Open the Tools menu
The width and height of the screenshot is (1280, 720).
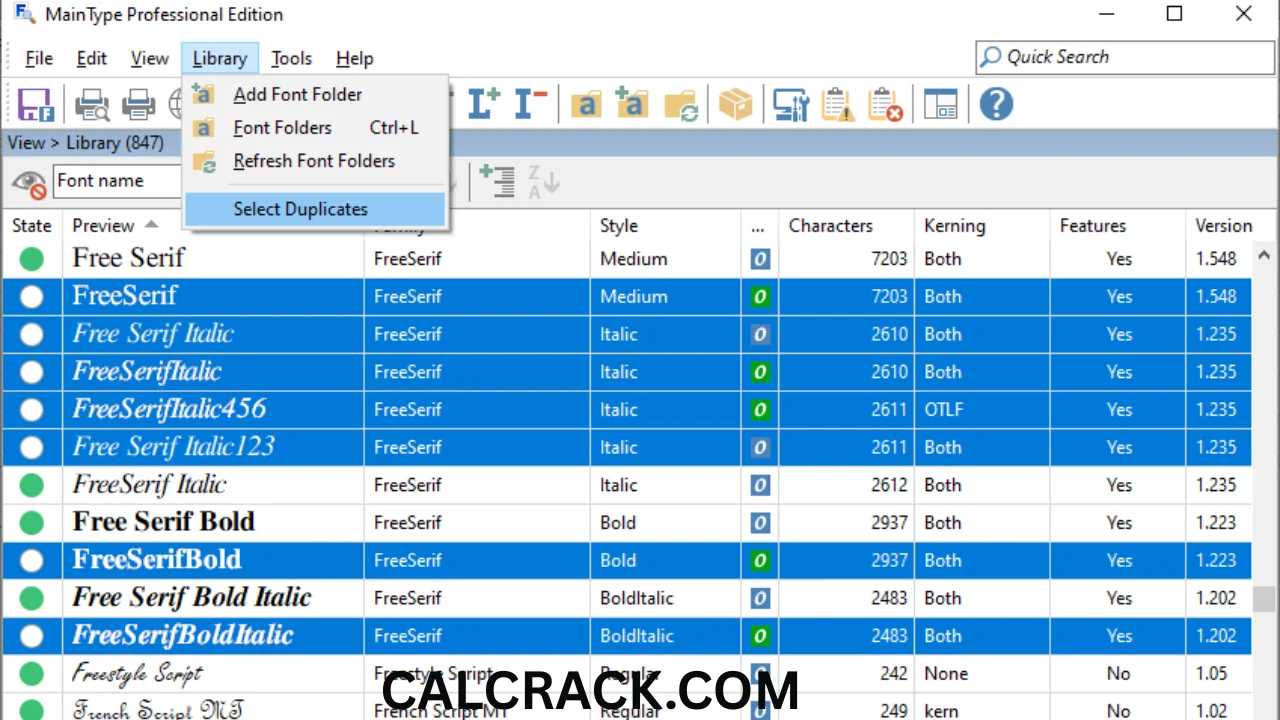[x=291, y=59]
